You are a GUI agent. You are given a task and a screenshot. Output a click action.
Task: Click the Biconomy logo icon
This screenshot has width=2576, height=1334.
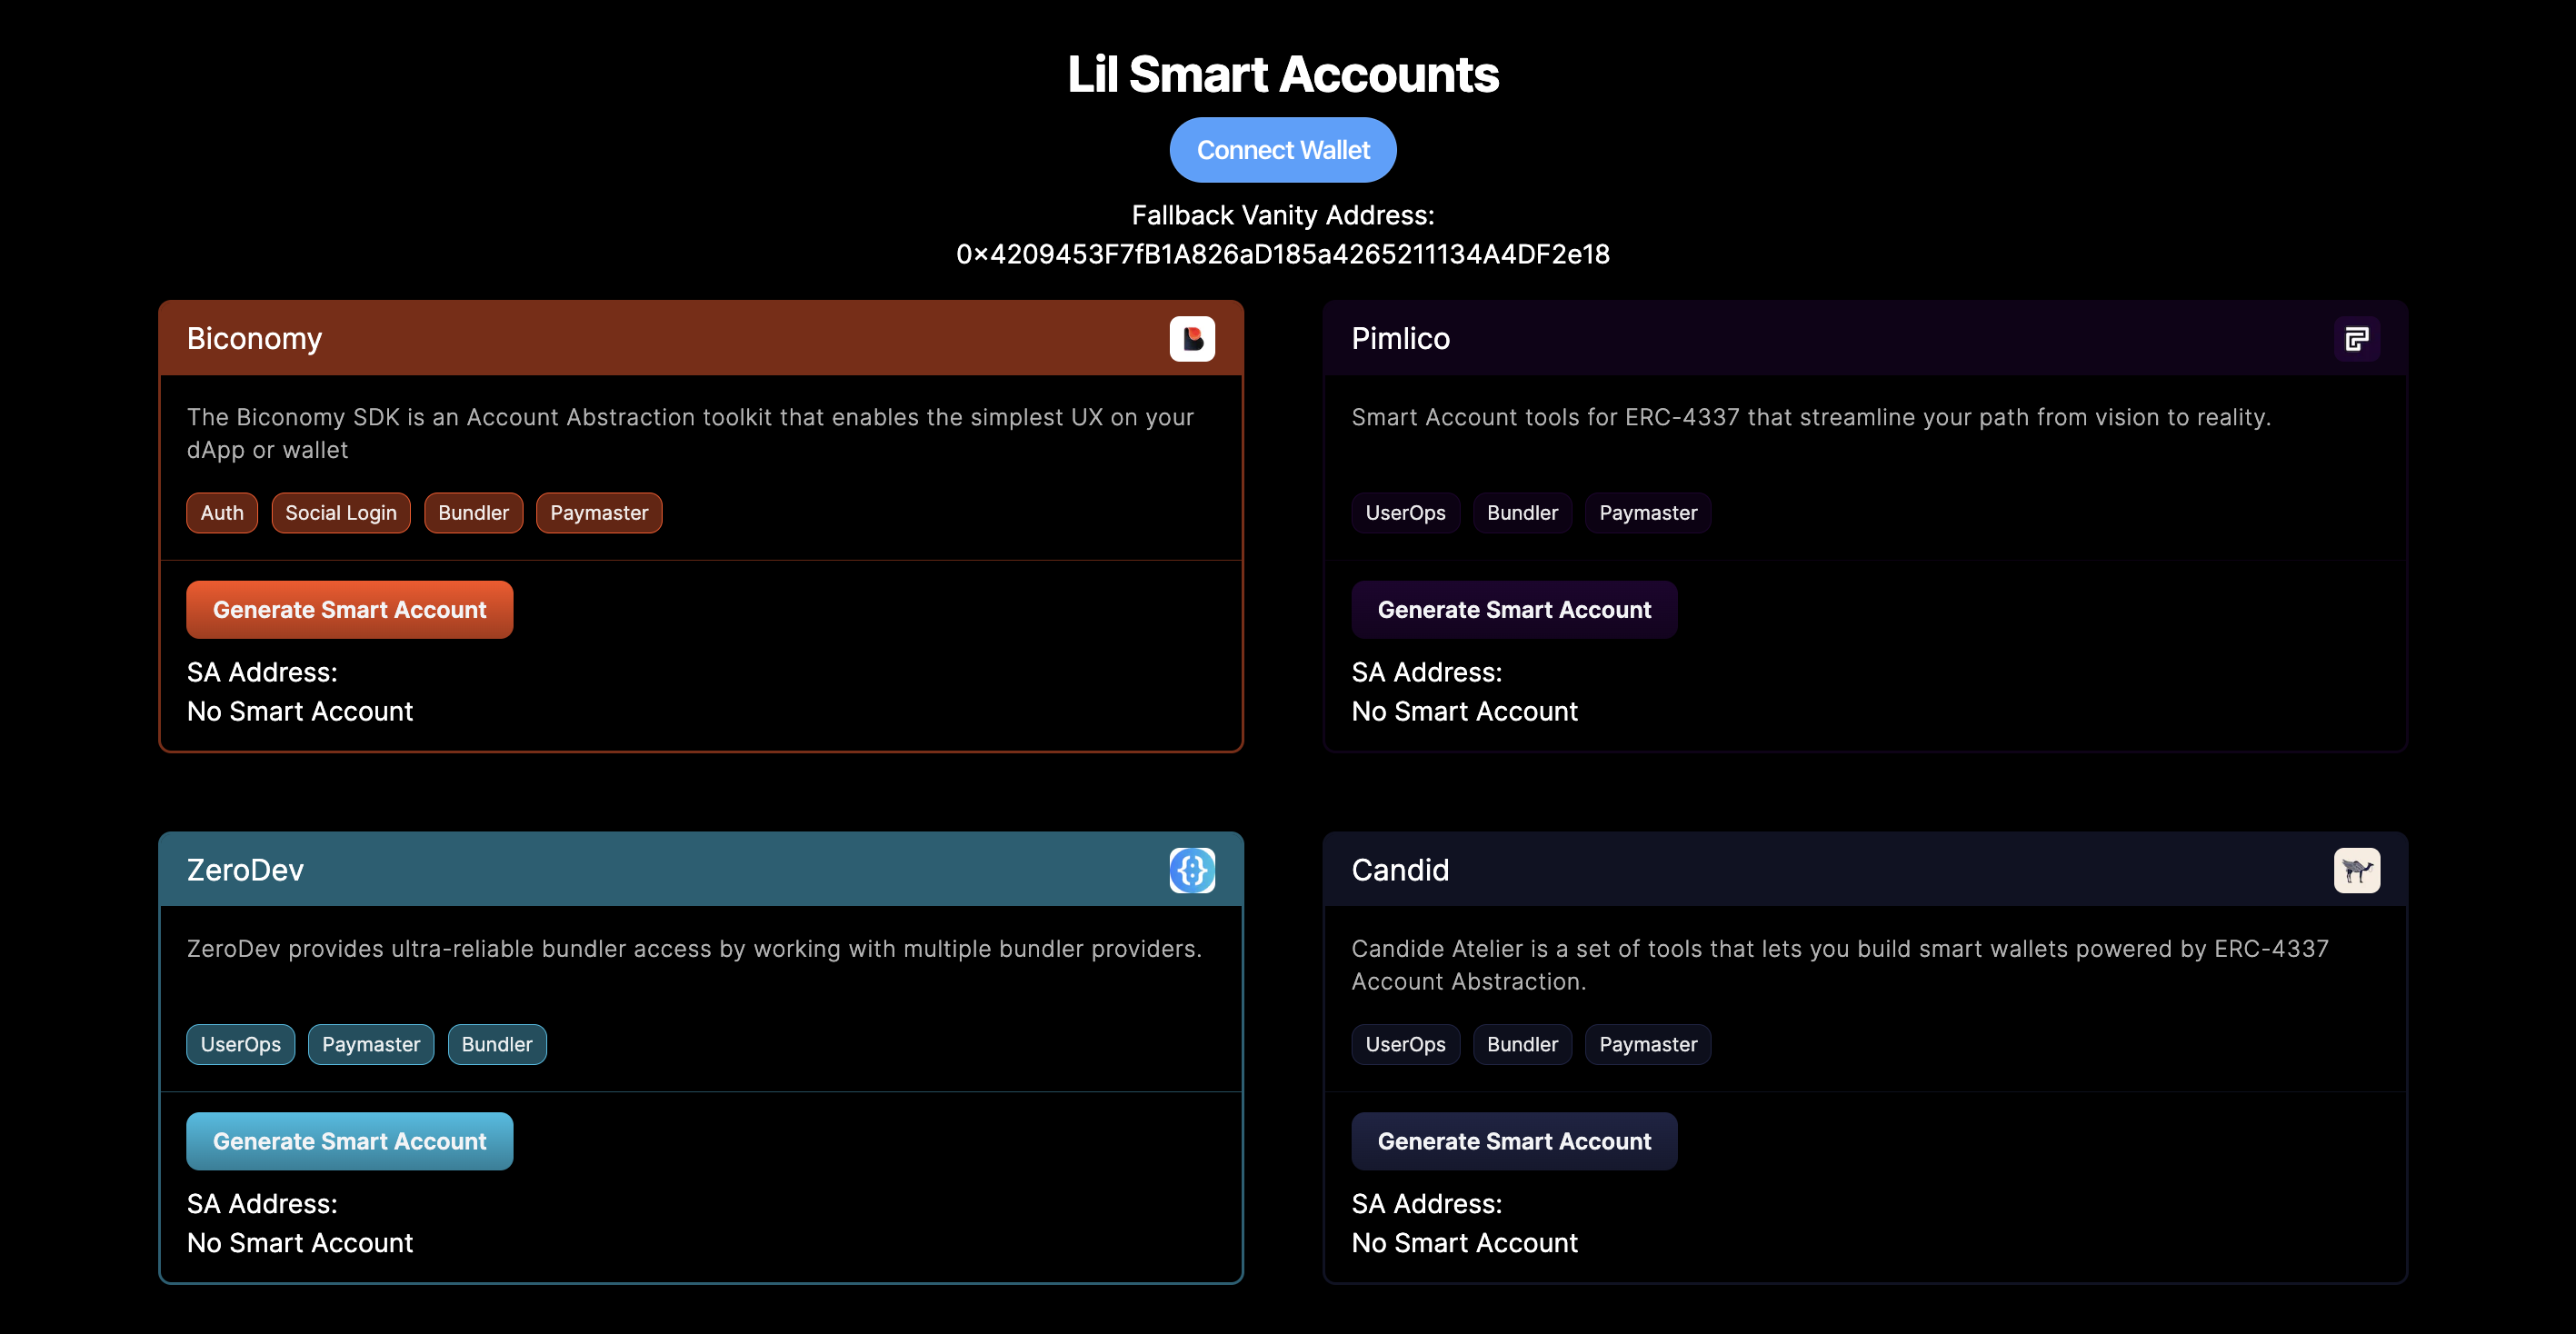pos(1192,338)
